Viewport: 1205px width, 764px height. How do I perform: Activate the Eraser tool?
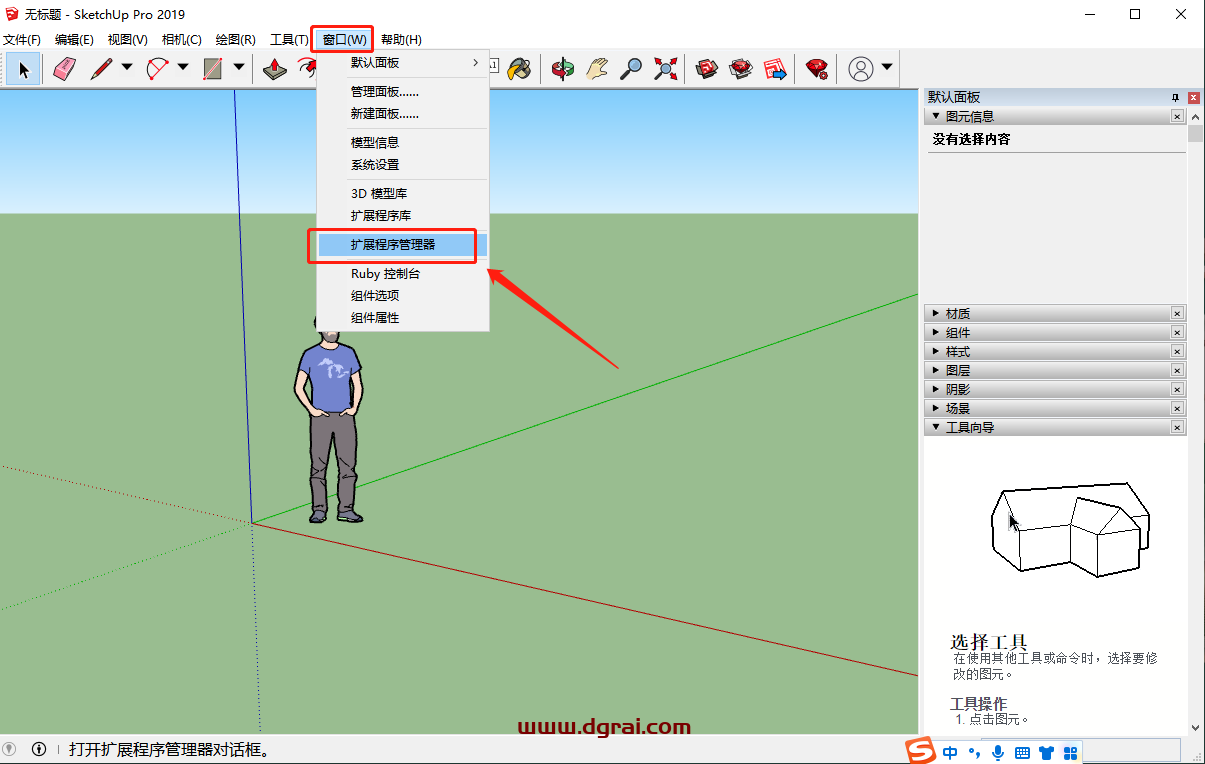click(x=63, y=69)
